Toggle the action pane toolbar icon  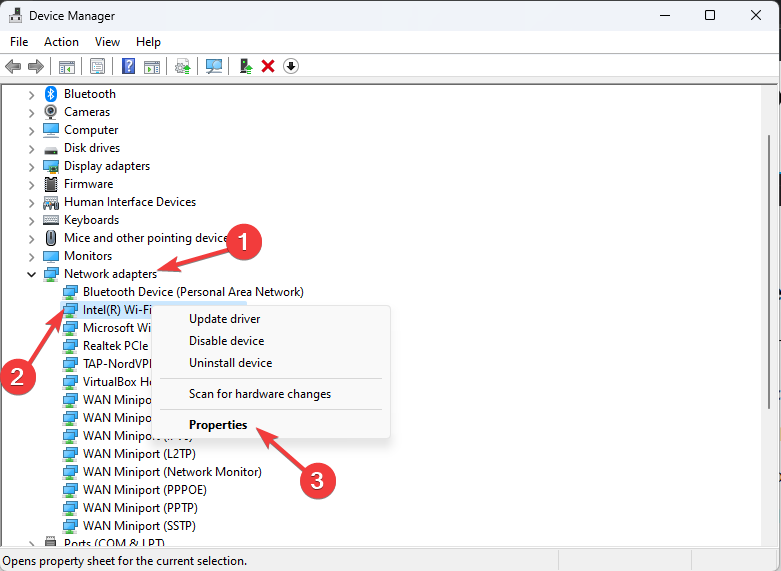[x=152, y=66]
